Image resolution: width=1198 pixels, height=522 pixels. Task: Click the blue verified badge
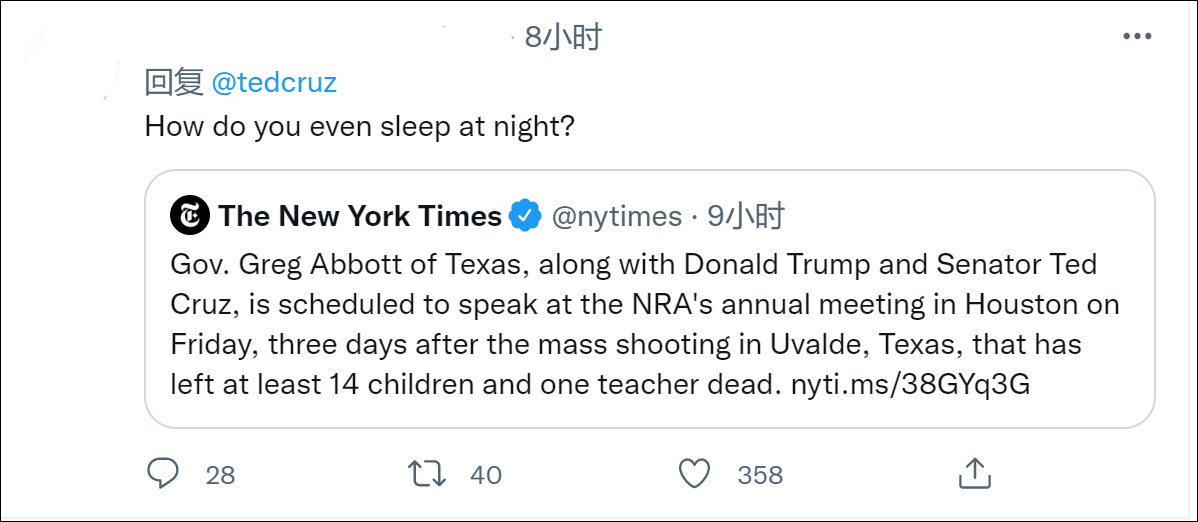coord(526,216)
